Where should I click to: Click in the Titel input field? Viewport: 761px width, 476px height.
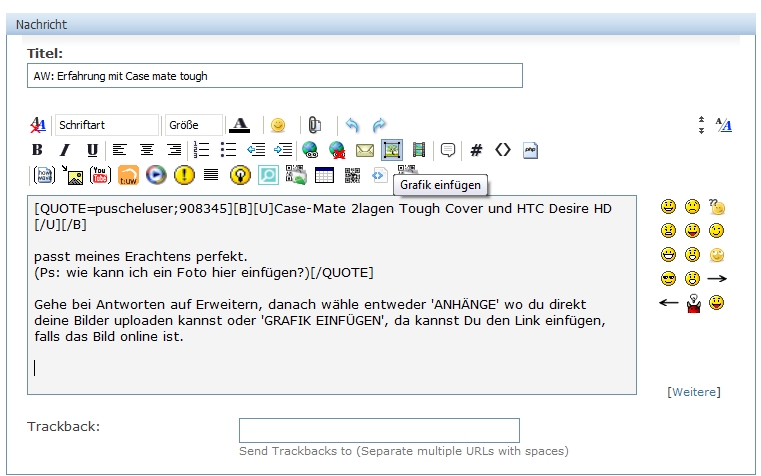coord(275,76)
